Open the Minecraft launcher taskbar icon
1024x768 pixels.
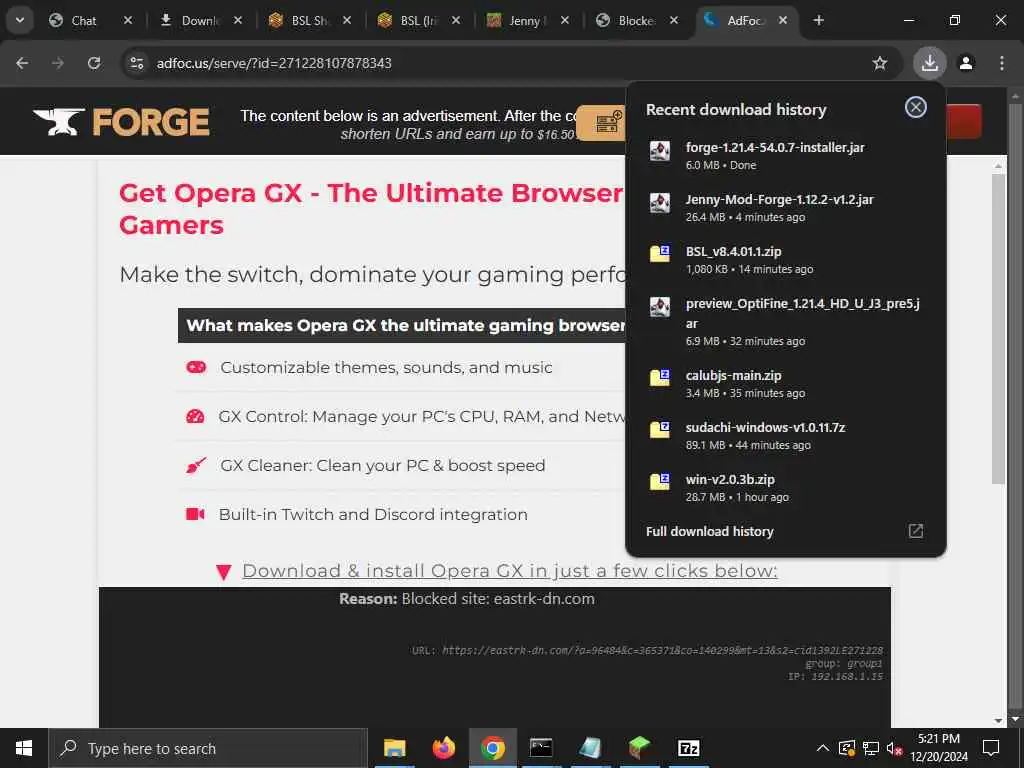coord(639,748)
